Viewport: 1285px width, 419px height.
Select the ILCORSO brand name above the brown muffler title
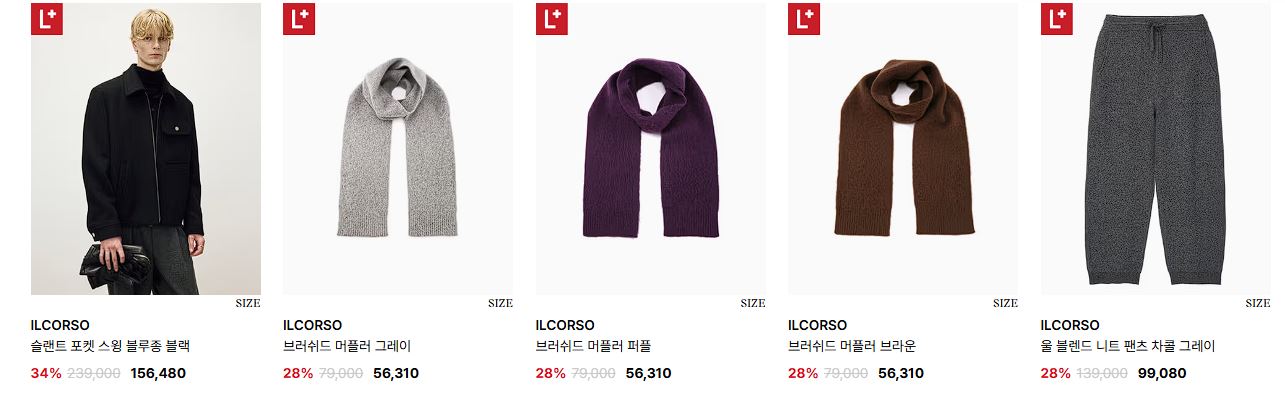click(817, 325)
